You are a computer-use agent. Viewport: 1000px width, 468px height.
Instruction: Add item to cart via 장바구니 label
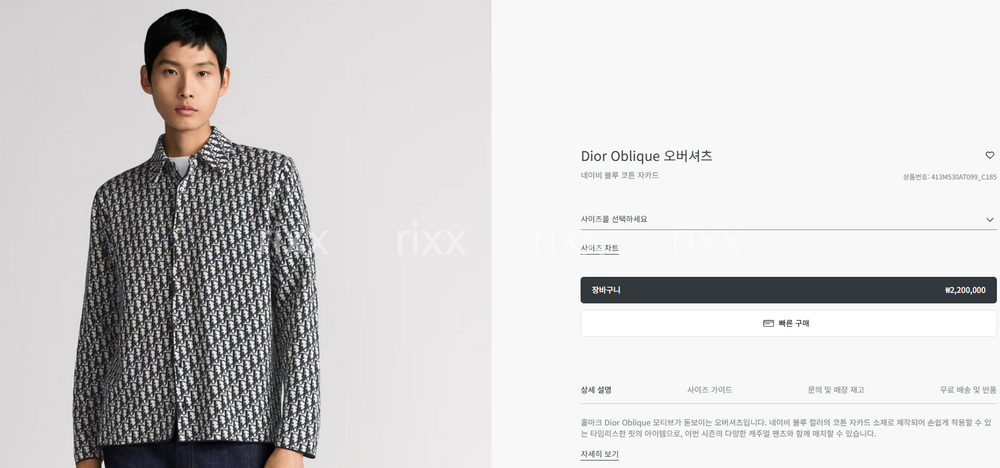coord(606,290)
